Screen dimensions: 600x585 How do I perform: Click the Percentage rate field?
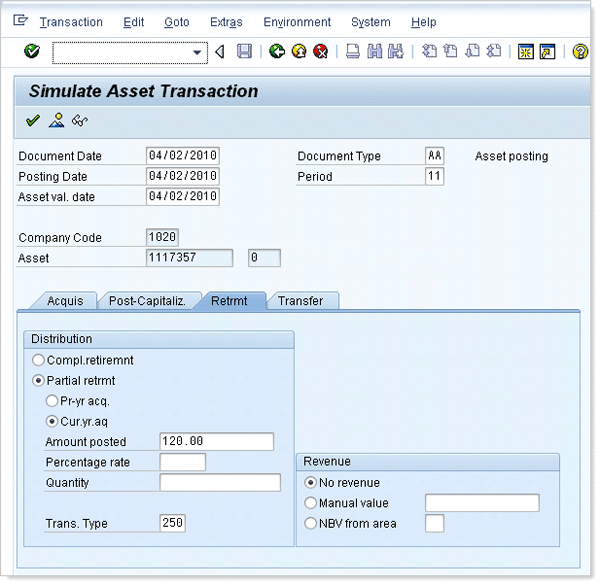182,462
